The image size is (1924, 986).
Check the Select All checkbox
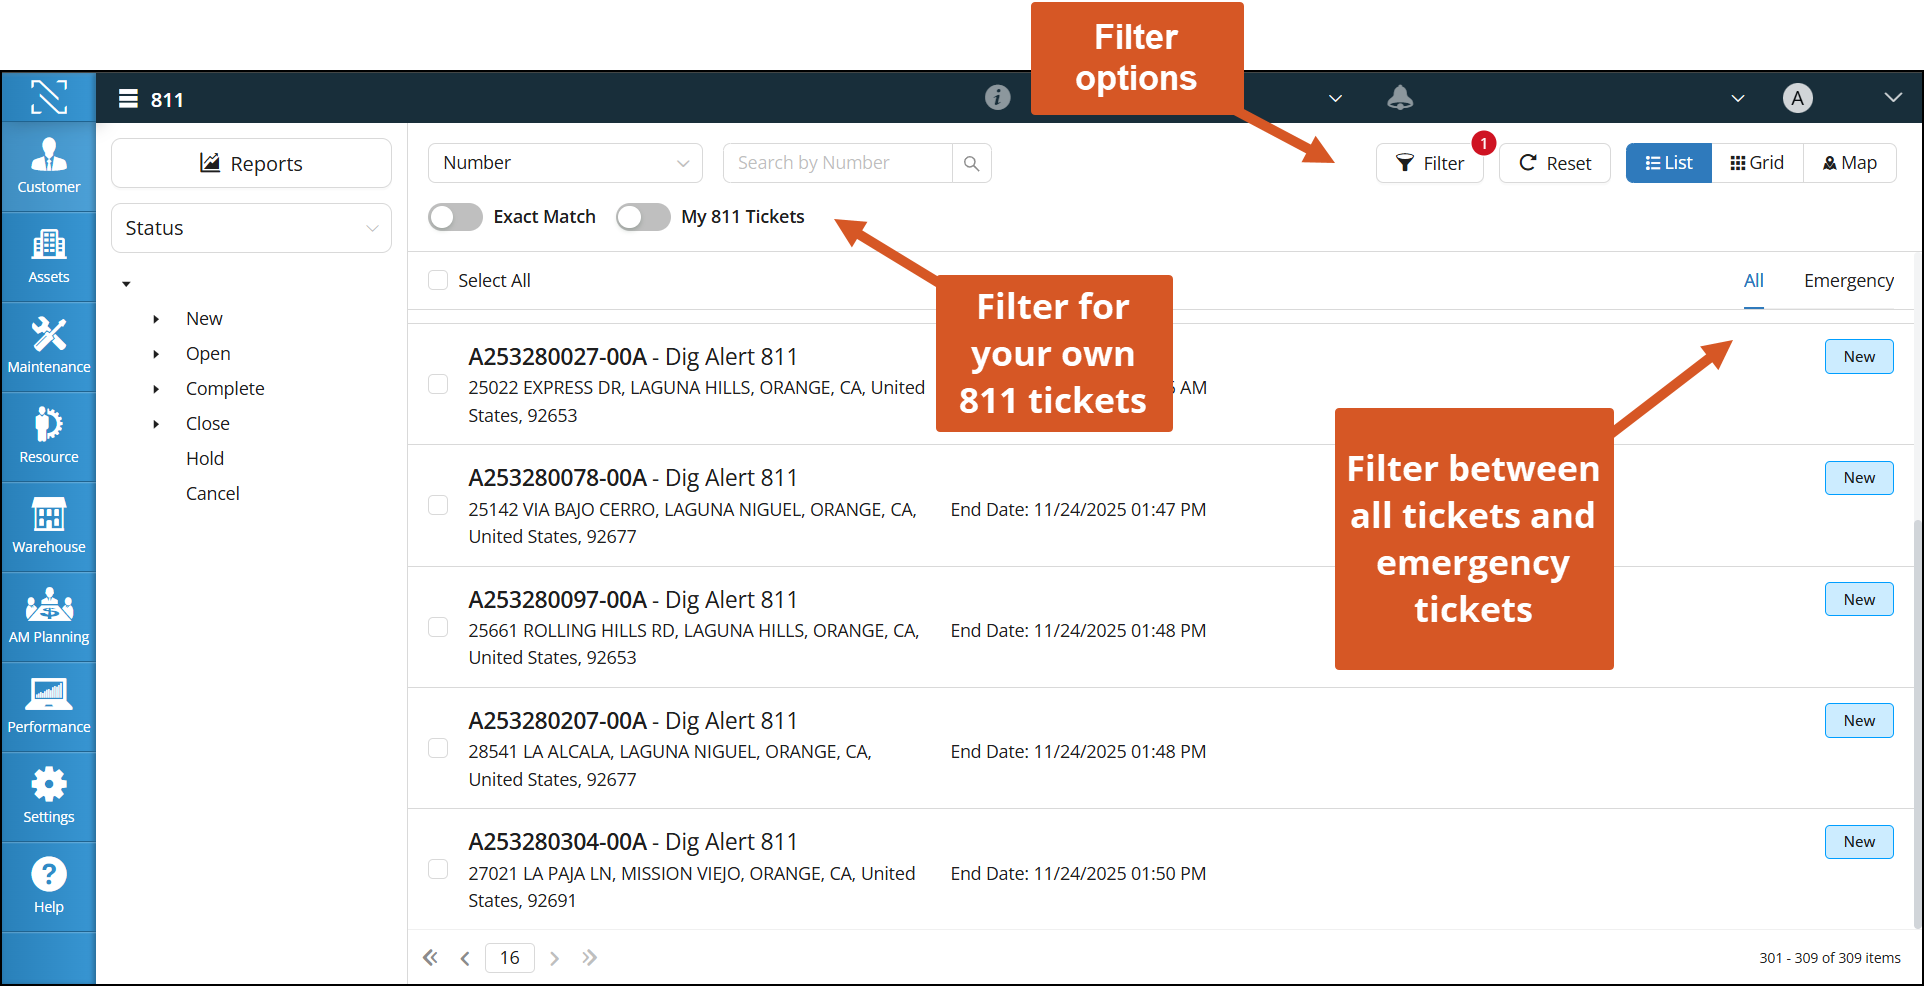point(438,280)
